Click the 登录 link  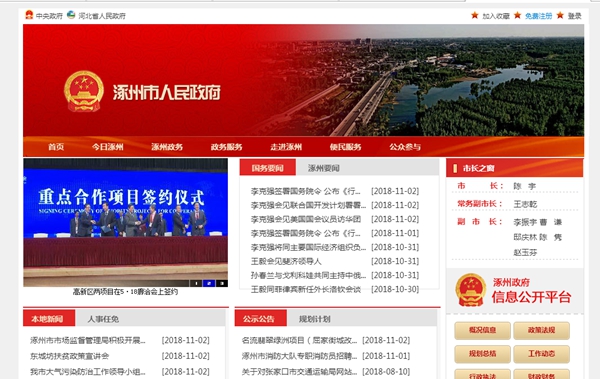click(x=575, y=16)
